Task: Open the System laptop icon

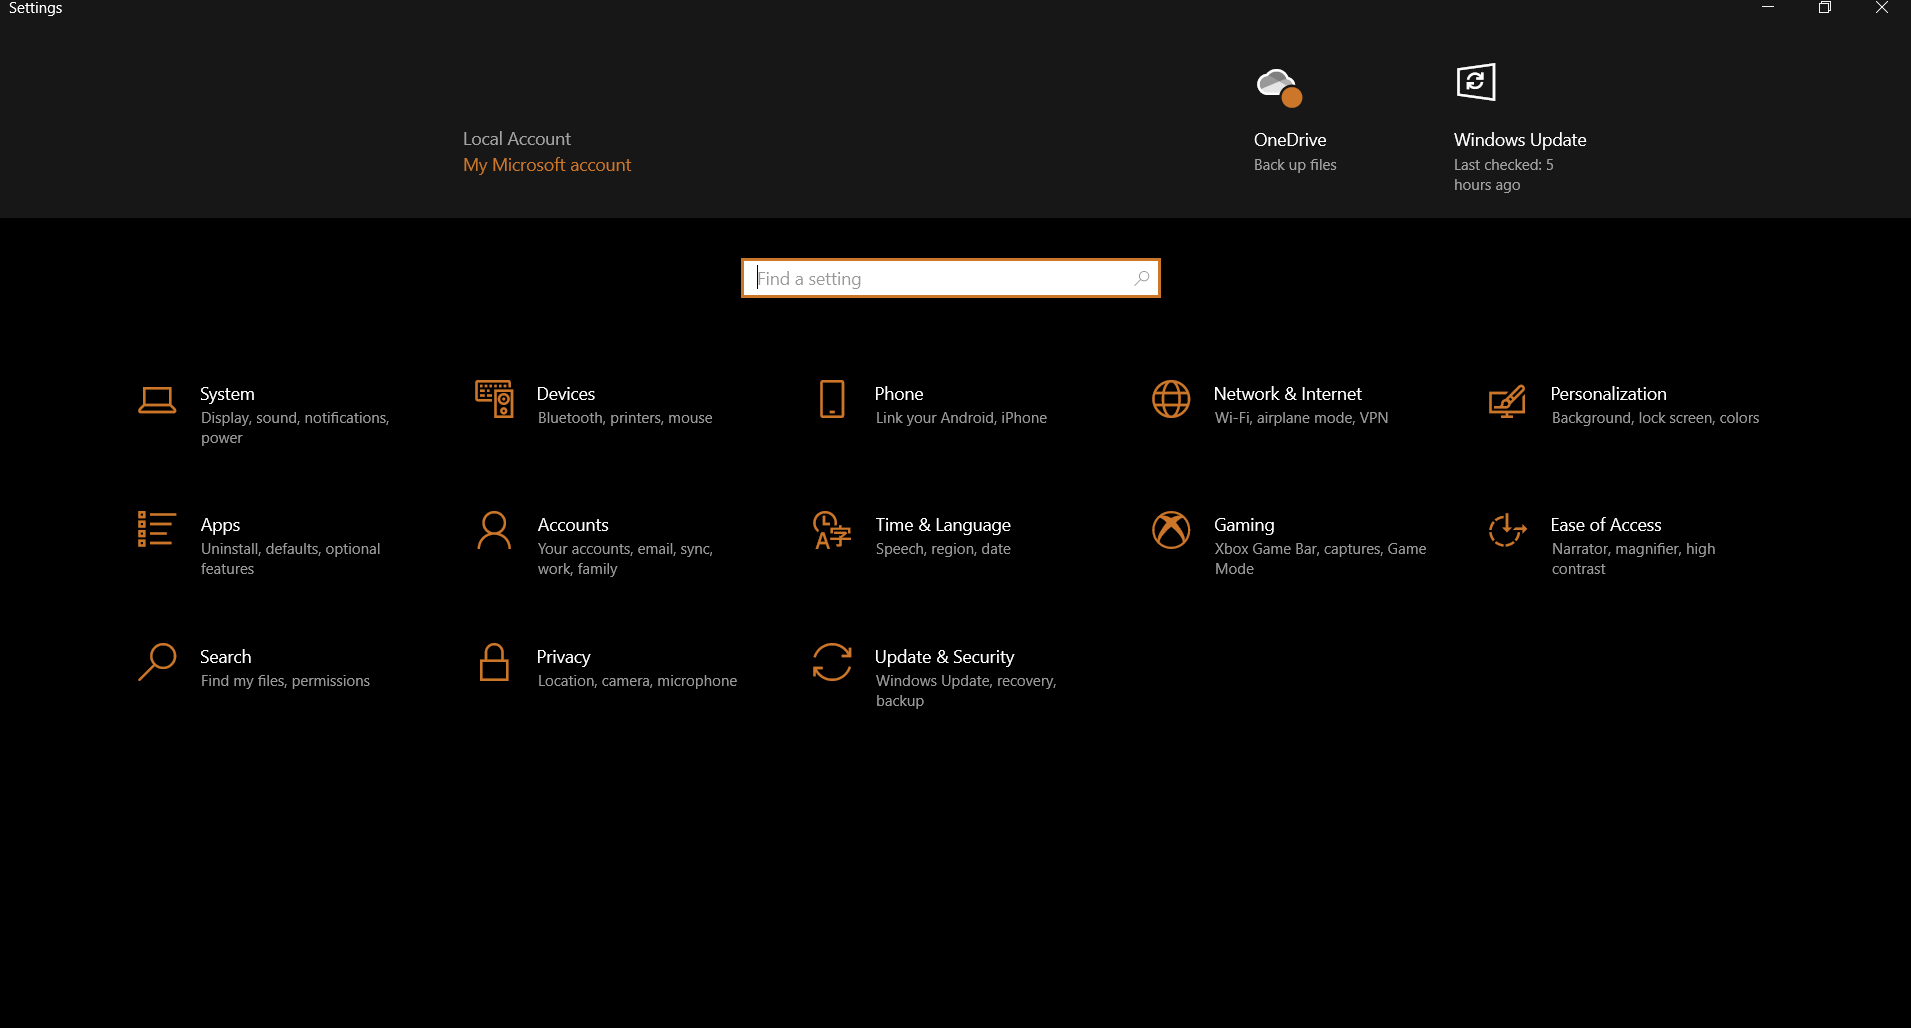Action: [157, 400]
